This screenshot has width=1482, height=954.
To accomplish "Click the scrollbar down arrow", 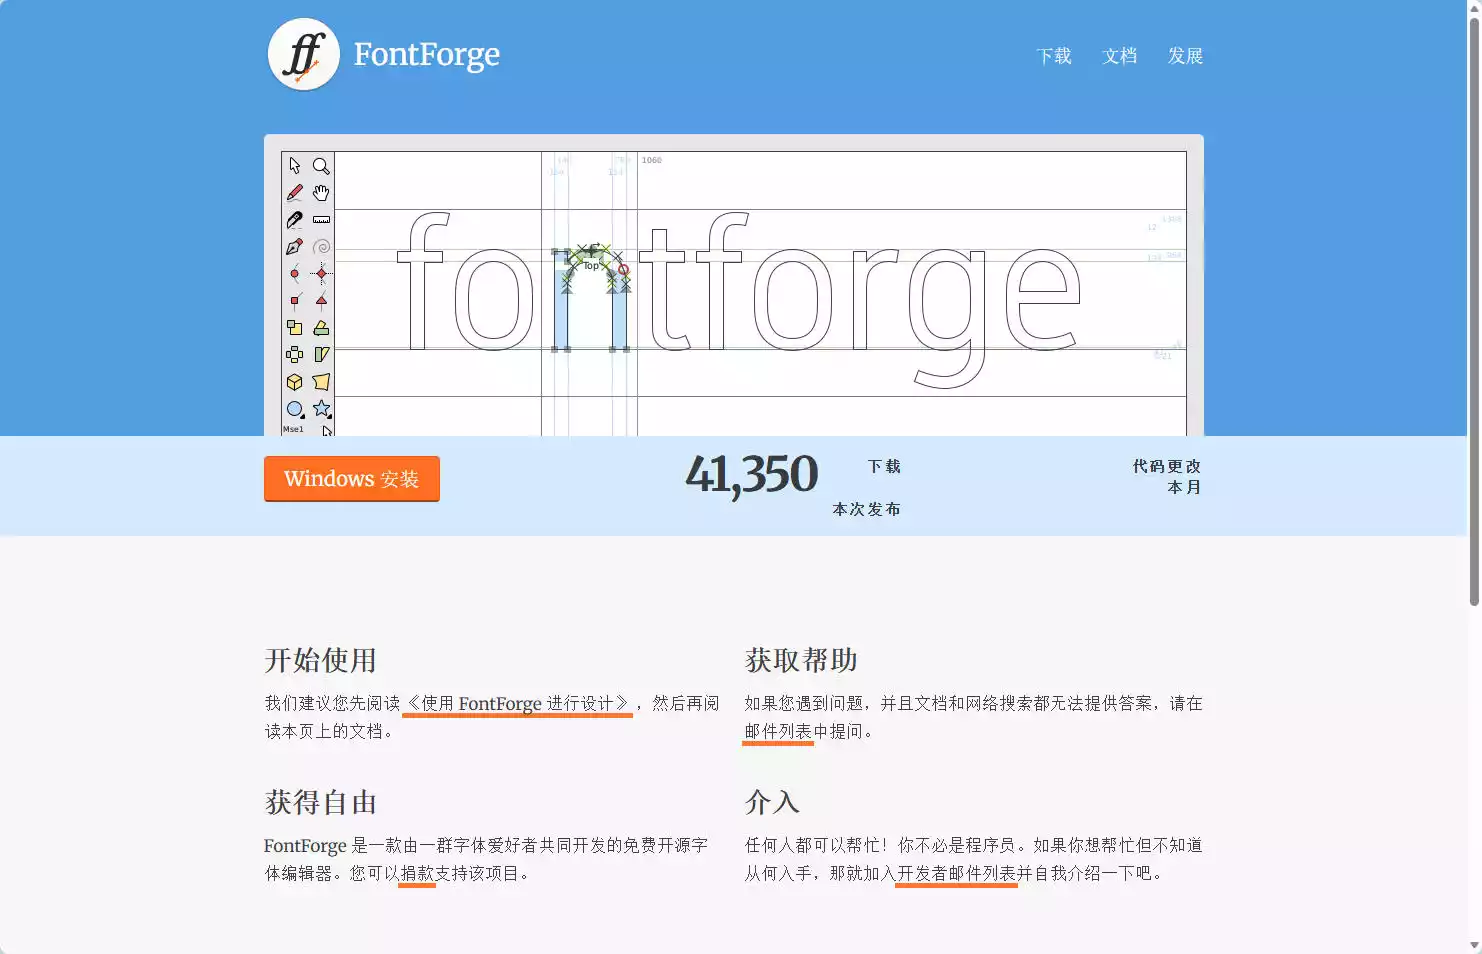I will 1474,946.
